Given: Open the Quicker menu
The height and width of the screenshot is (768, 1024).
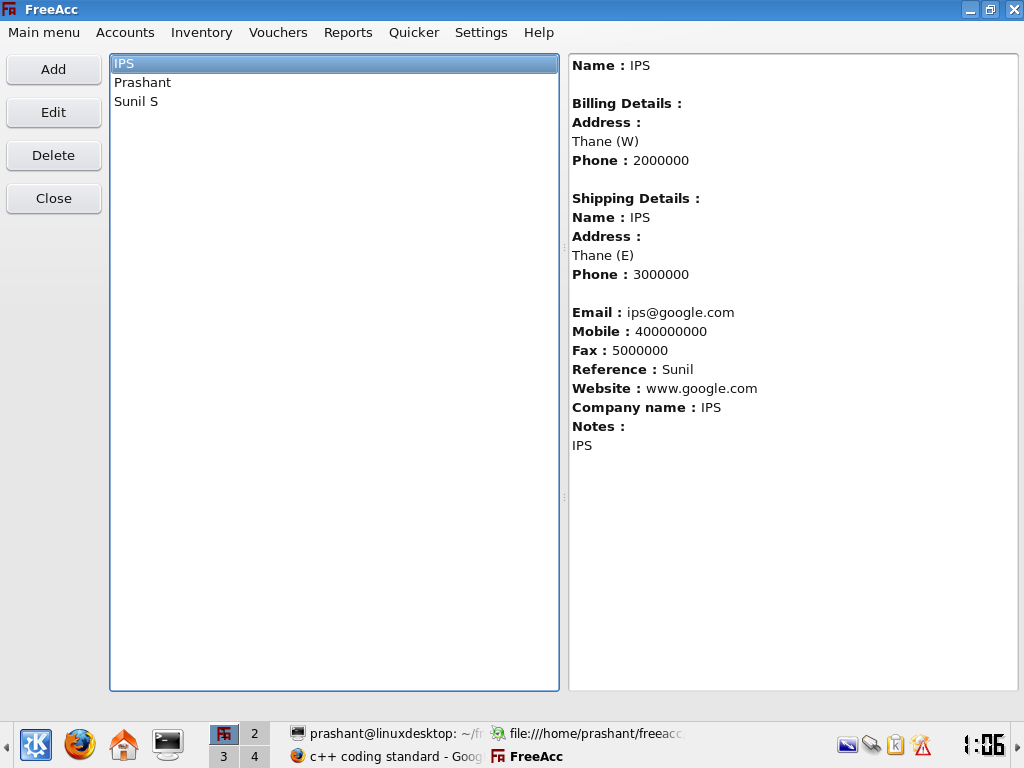Looking at the screenshot, I should 414,33.
